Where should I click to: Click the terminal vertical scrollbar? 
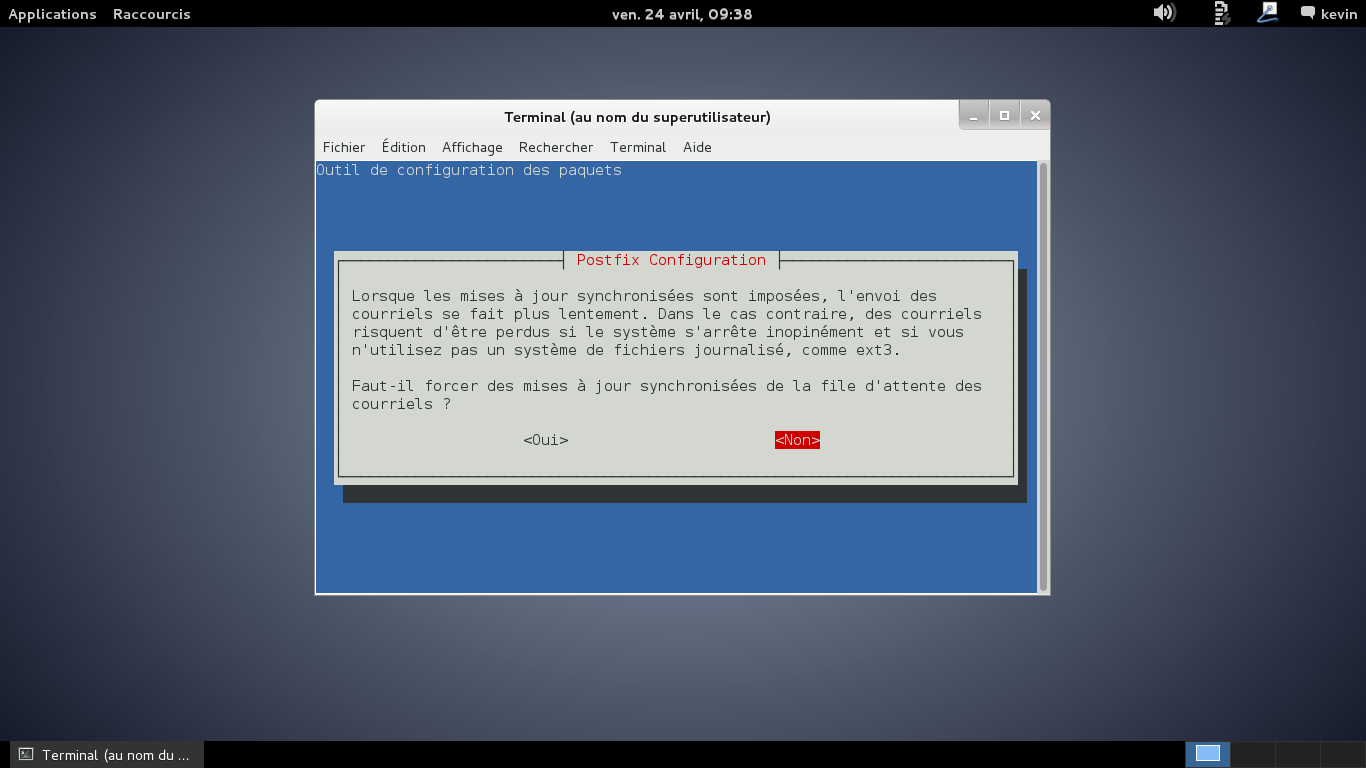1044,377
